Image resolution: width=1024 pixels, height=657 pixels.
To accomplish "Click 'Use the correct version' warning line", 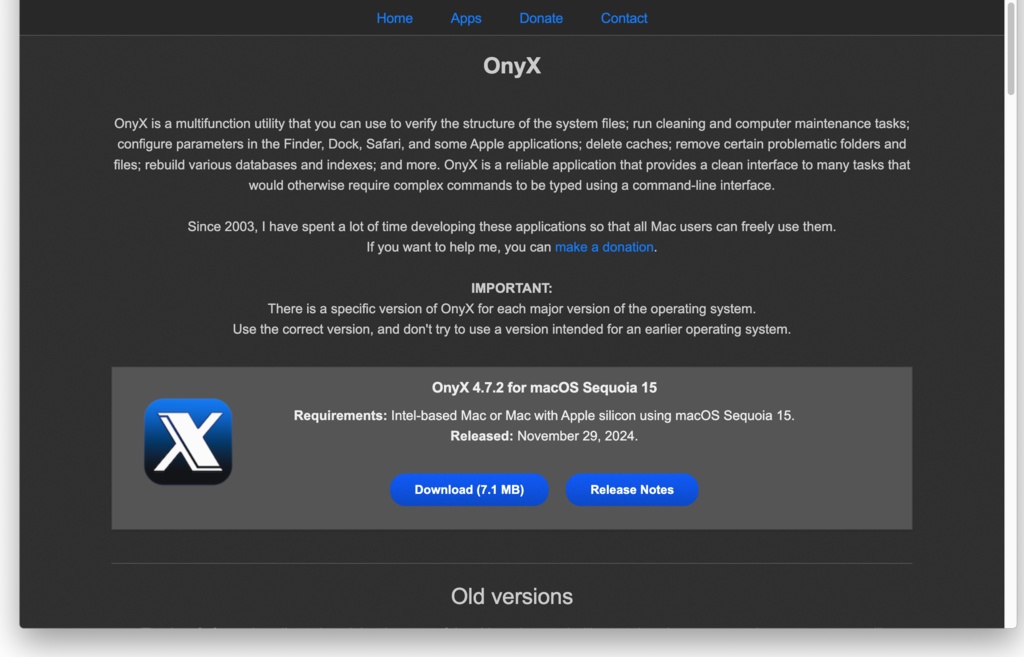I will 511,329.
